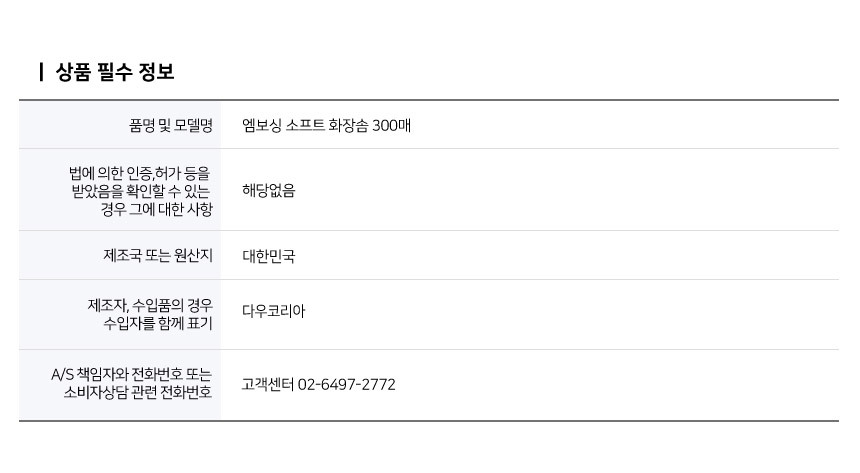Click the vertical bar marker beside the heading

click(41, 72)
